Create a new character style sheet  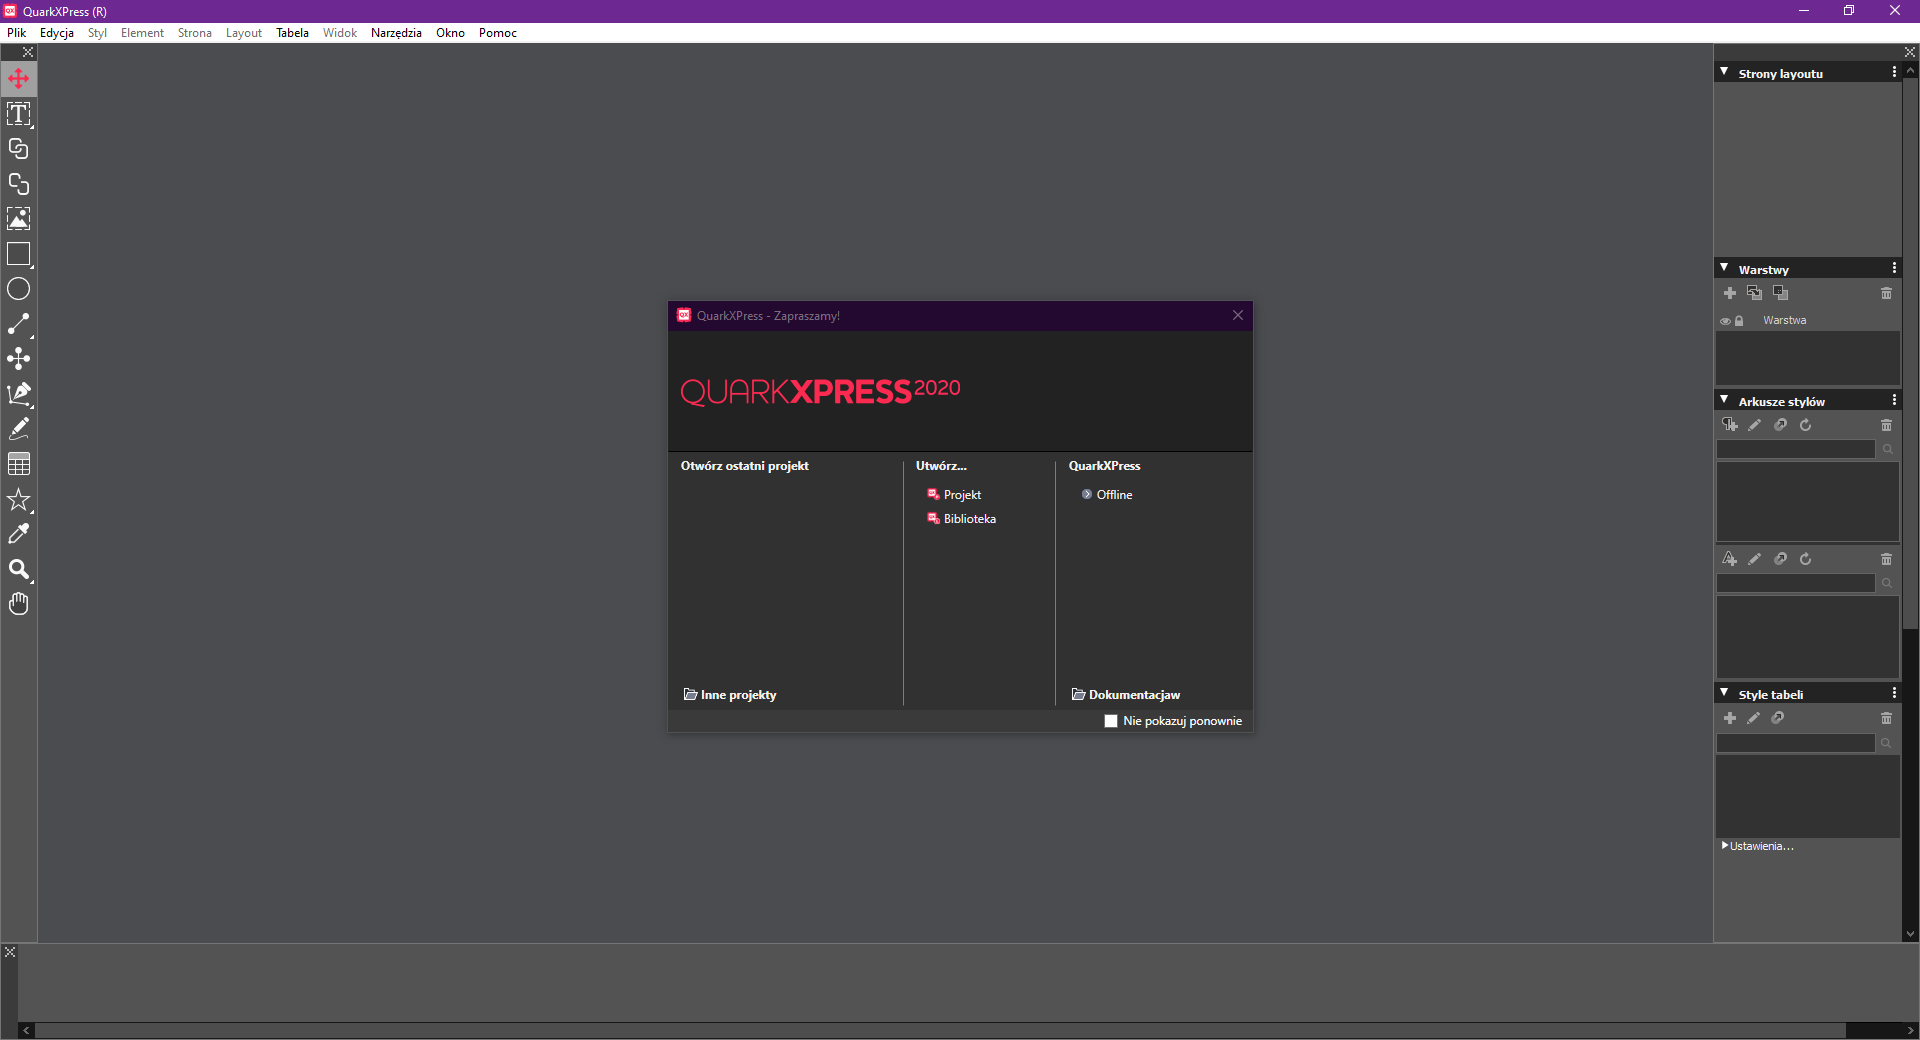(x=1730, y=559)
